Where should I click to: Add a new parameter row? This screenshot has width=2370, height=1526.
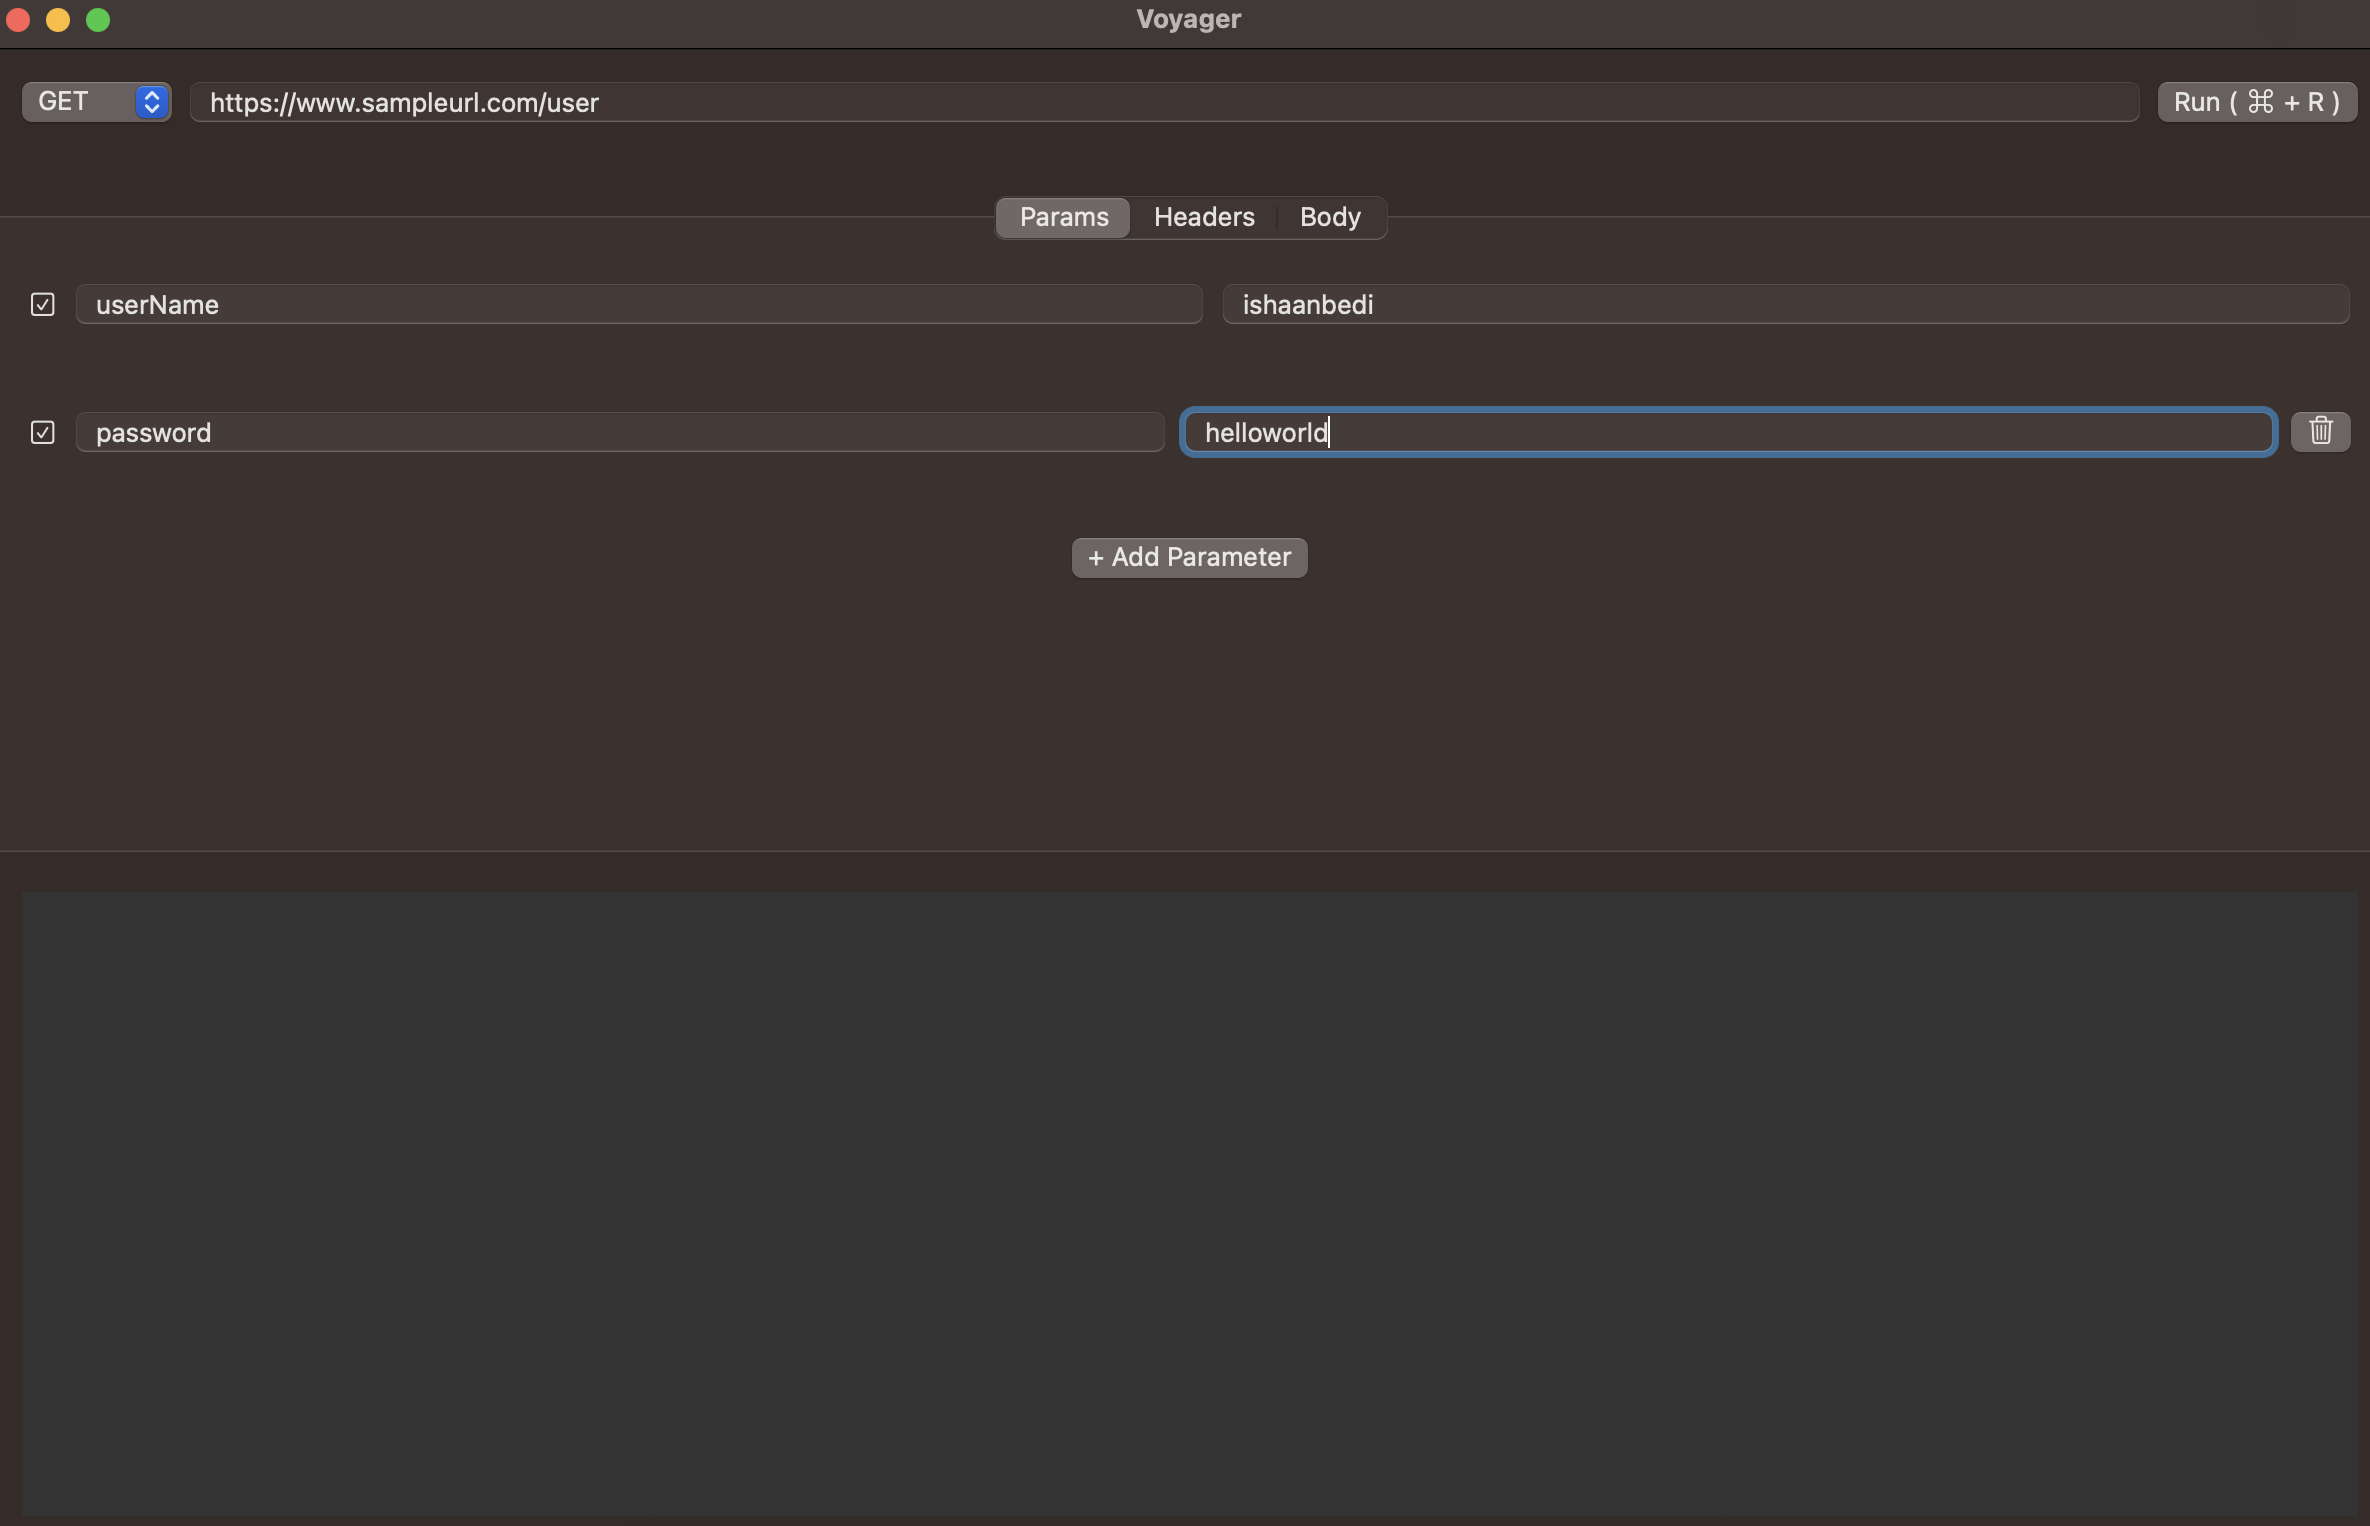(1188, 557)
